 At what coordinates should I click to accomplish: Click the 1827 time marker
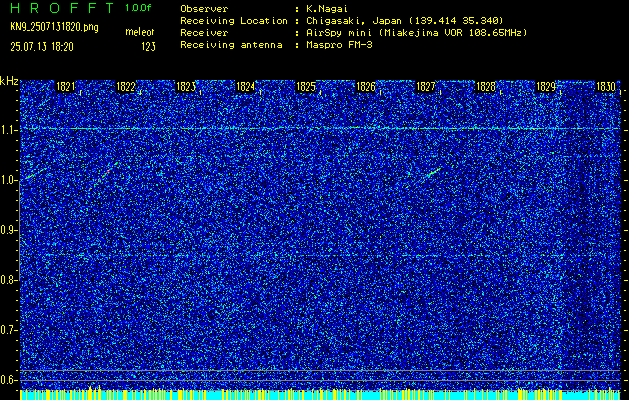426,87
